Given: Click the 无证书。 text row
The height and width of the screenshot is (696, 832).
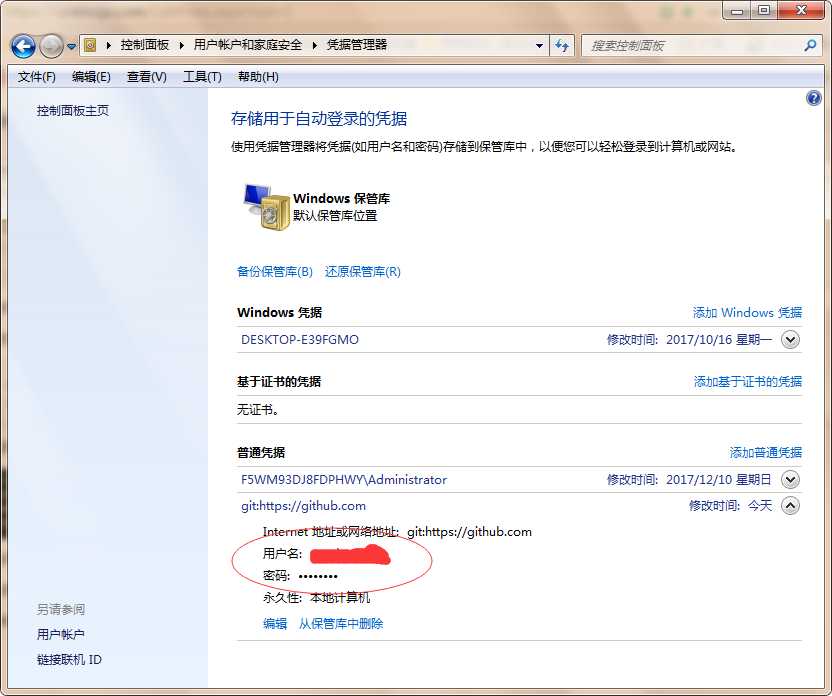Looking at the screenshot, I should point(257,410).
